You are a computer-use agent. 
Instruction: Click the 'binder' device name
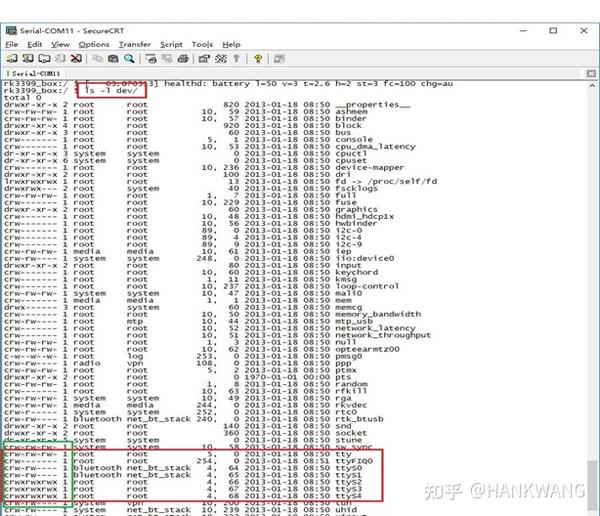tap(351, 119)
